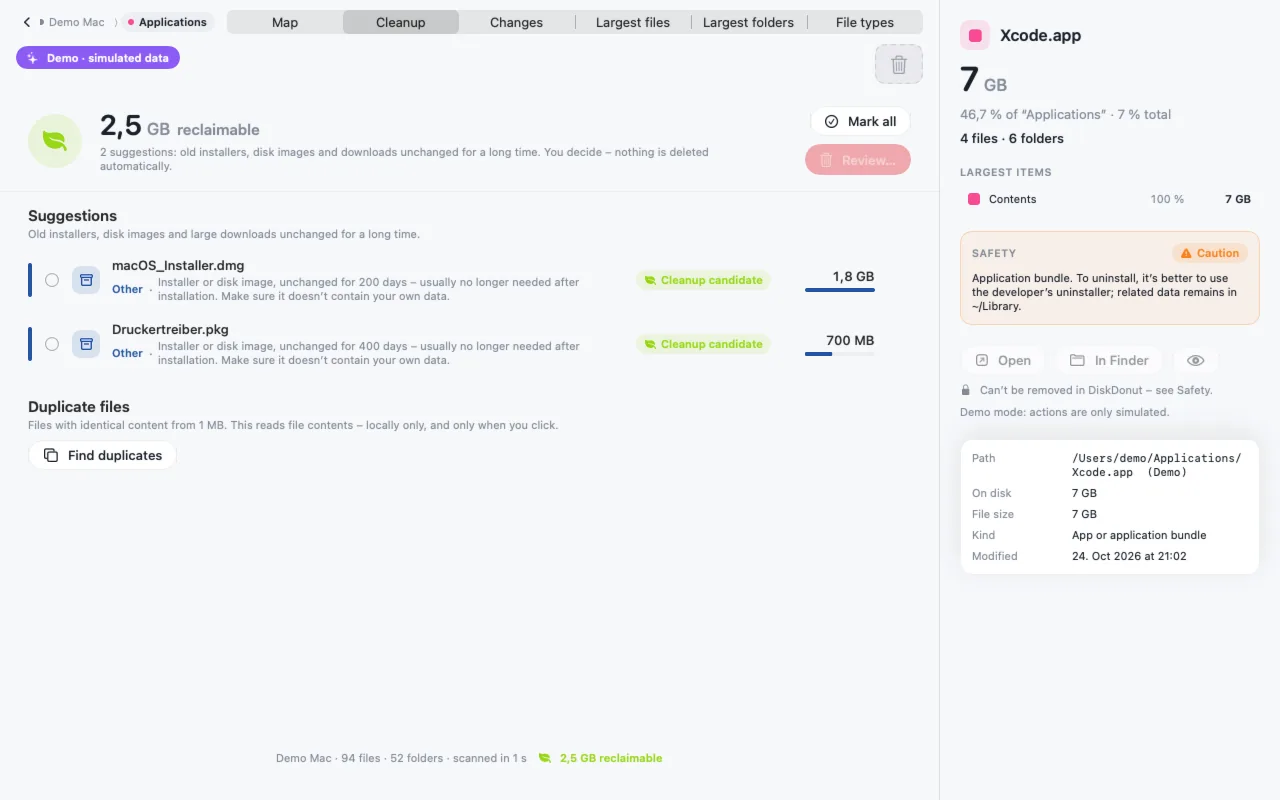Screen dimensions: 1280x800
Task: Click Contents row in Largest Items
Action: pyautogui.click(x=1109, y=199)
